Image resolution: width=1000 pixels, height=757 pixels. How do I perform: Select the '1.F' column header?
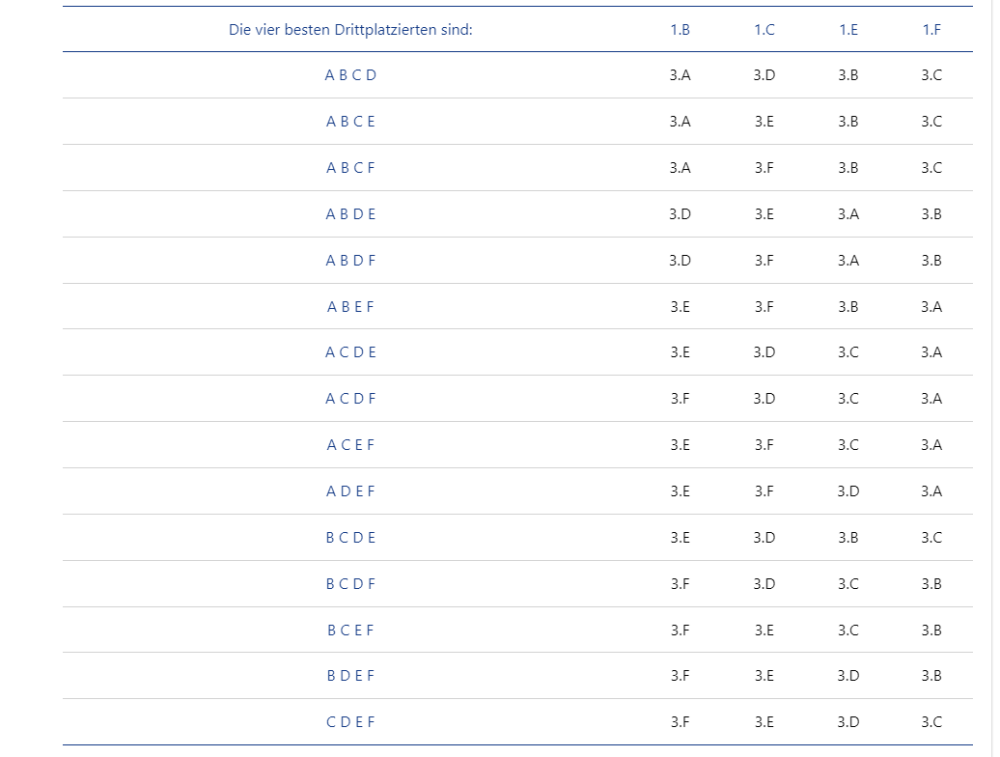pos(931,29)
